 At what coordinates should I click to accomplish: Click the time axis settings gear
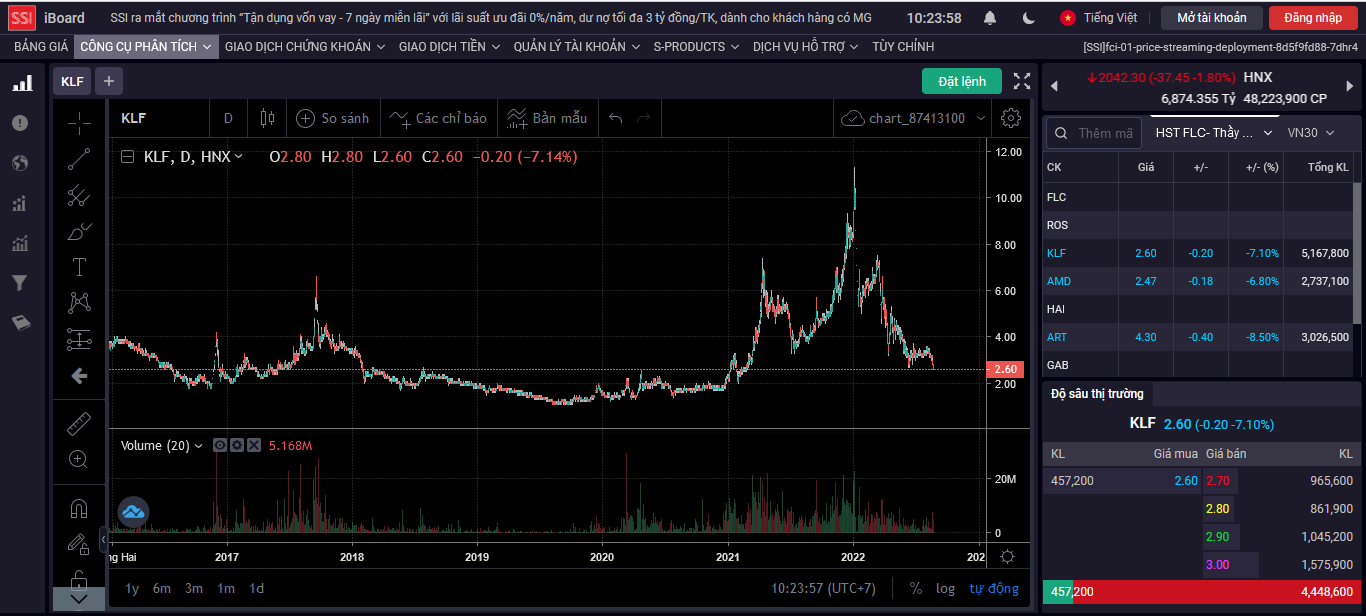click(1008, 557)
